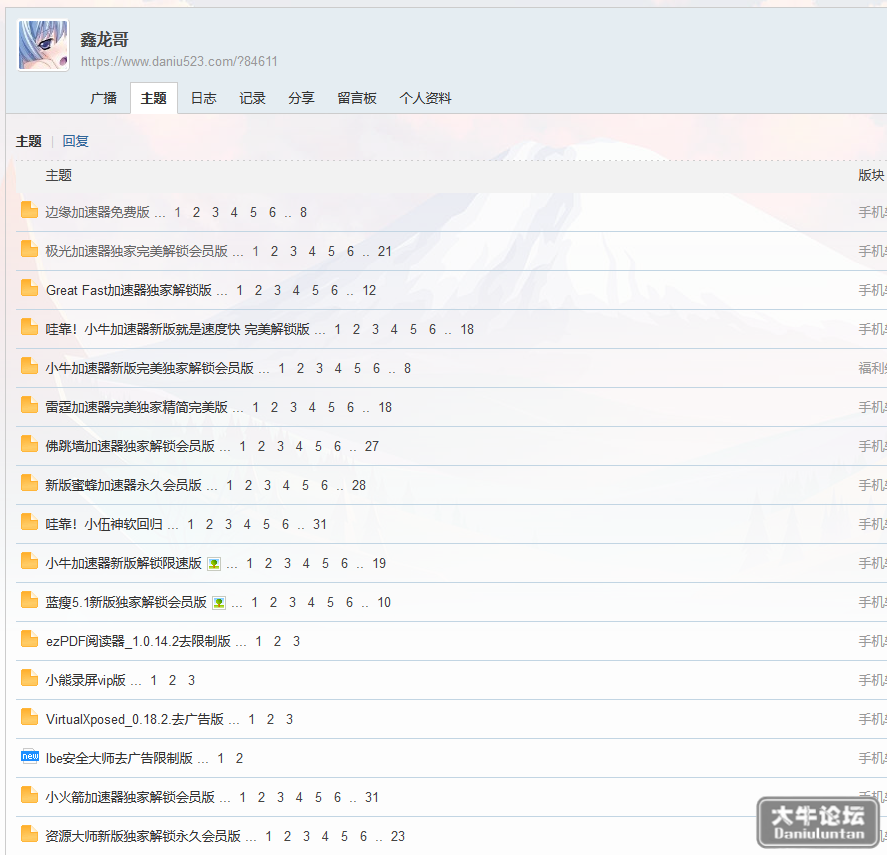Switch to the 记录 tab

tap(252, 98)
